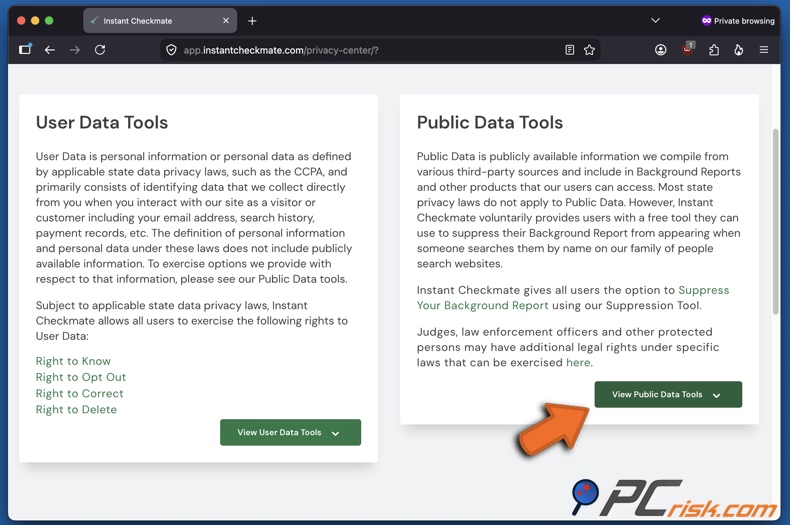This screenshot has width=790, height=525.
Task: Click the 'here' link for protected persons
Action: click(x=578, y=362)
